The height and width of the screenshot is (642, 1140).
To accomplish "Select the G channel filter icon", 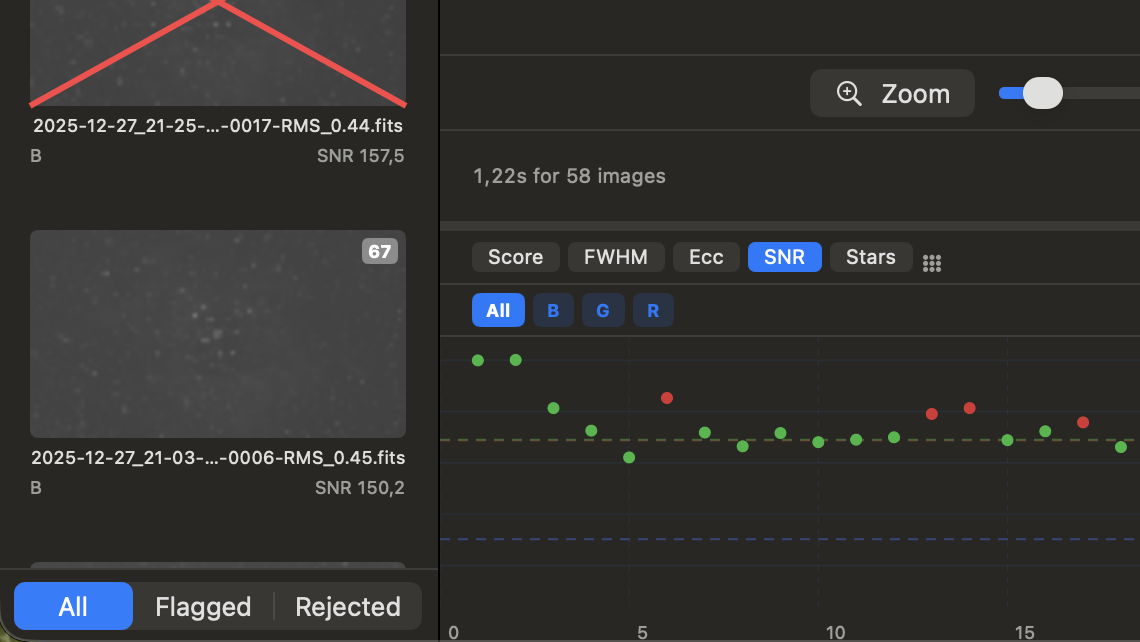I will point(603,310).
